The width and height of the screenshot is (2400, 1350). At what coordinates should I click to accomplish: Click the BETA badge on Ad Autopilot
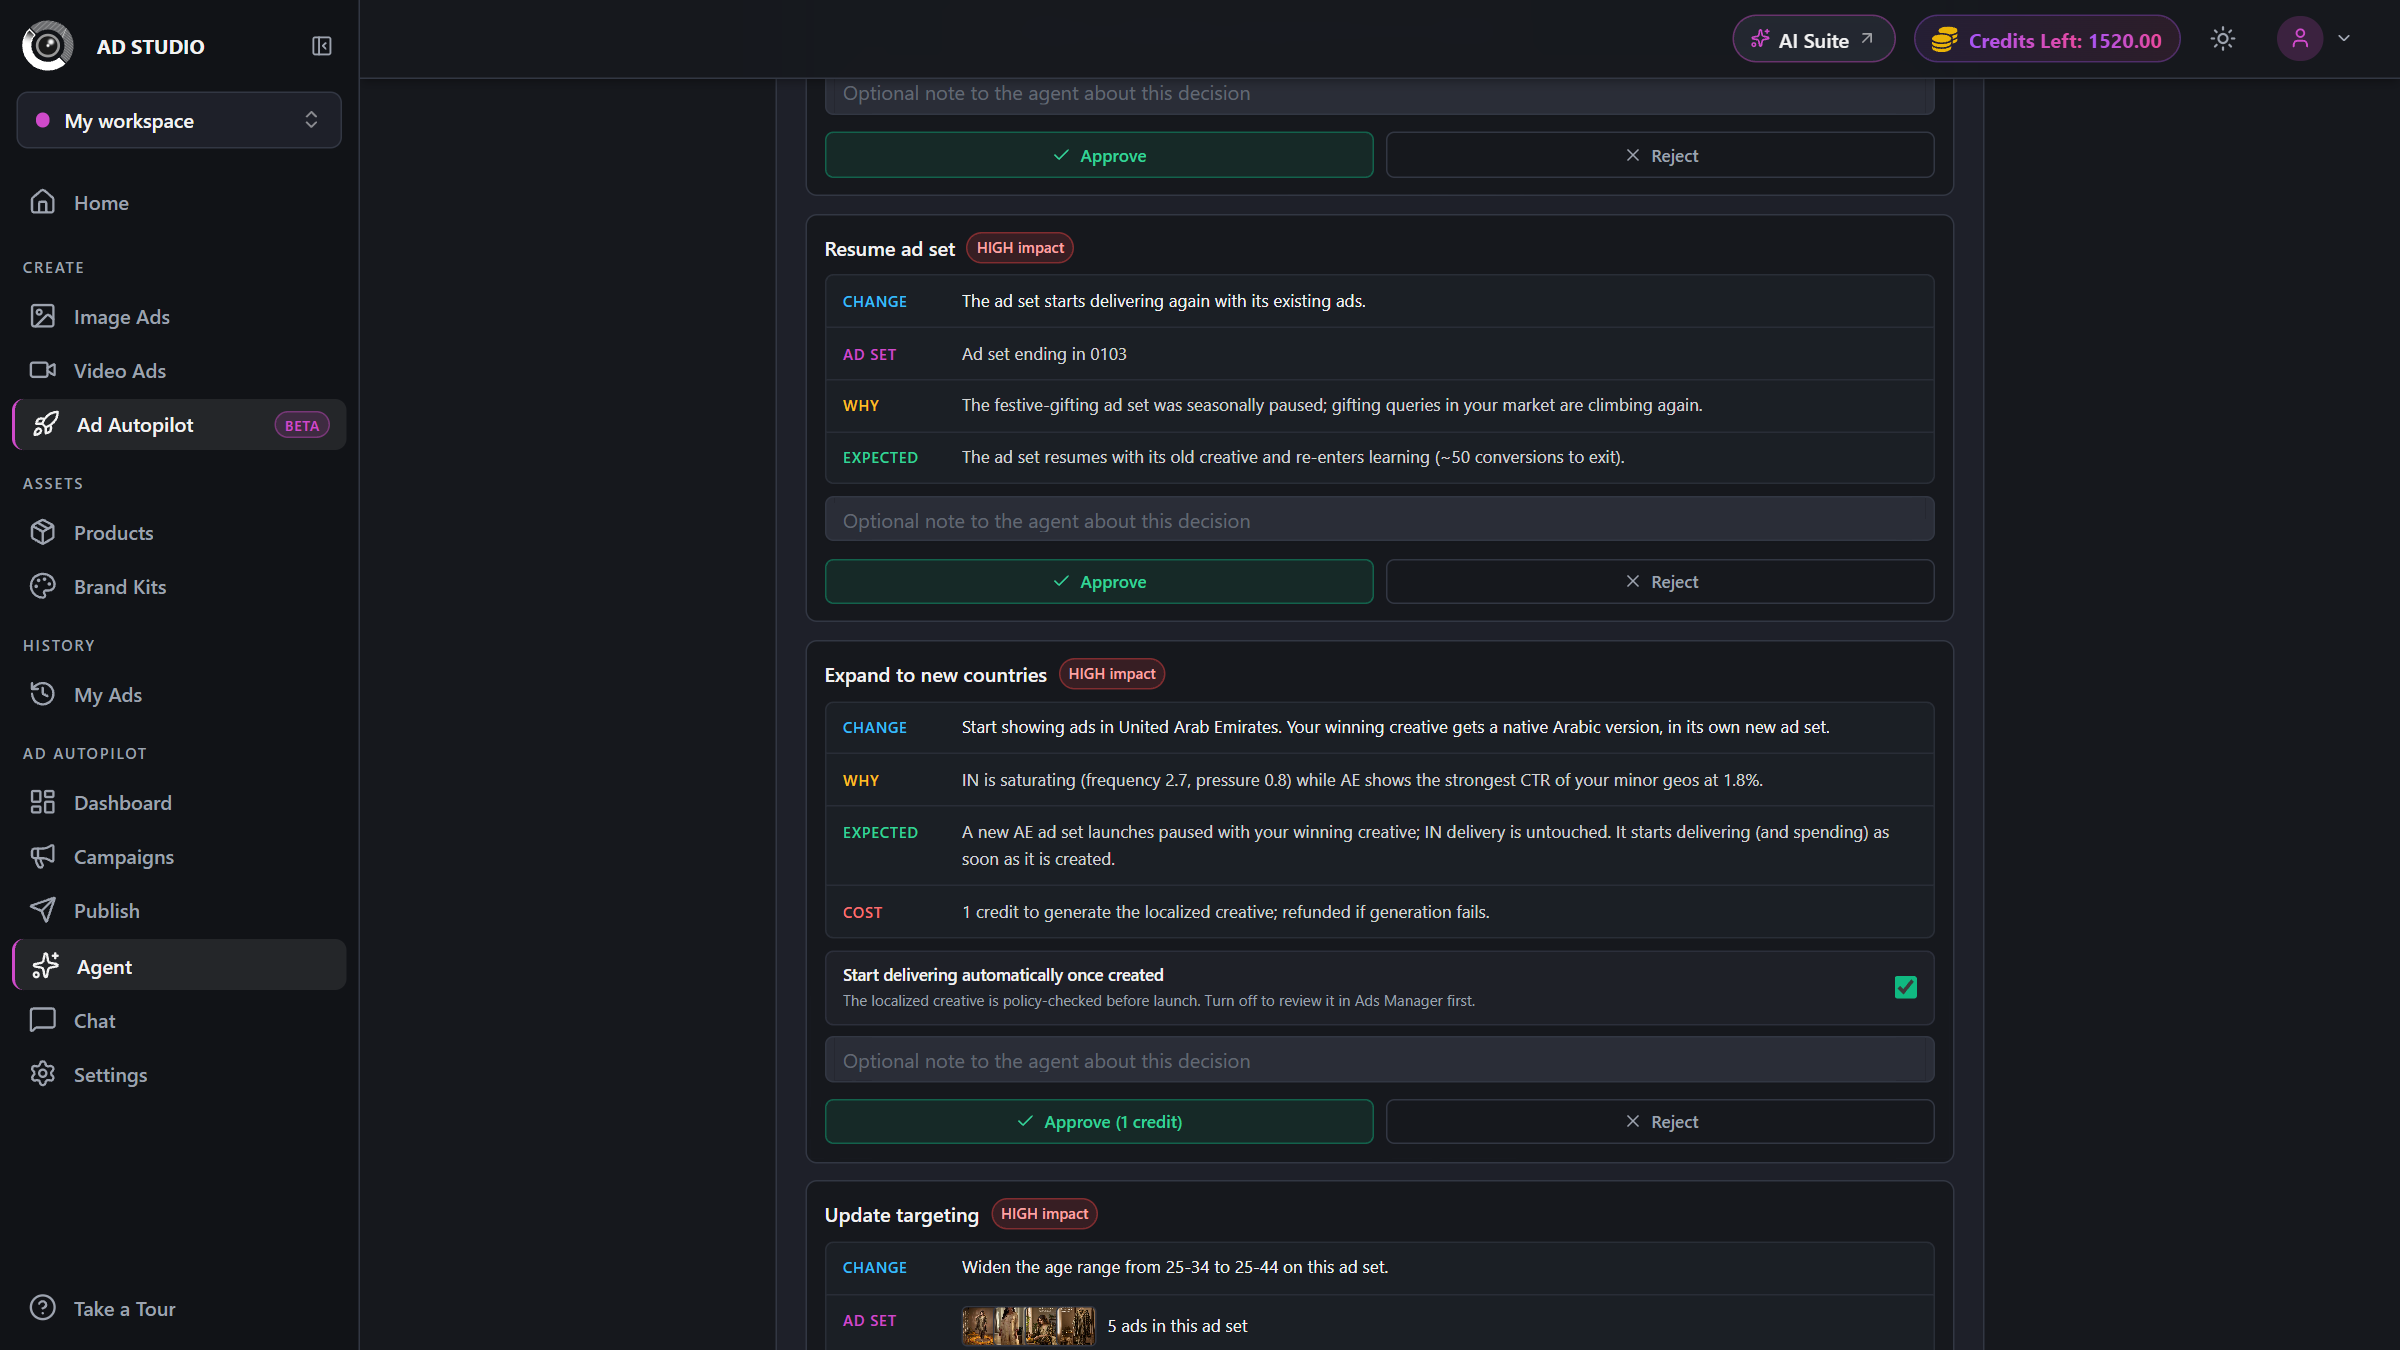(x=301, y=425)
